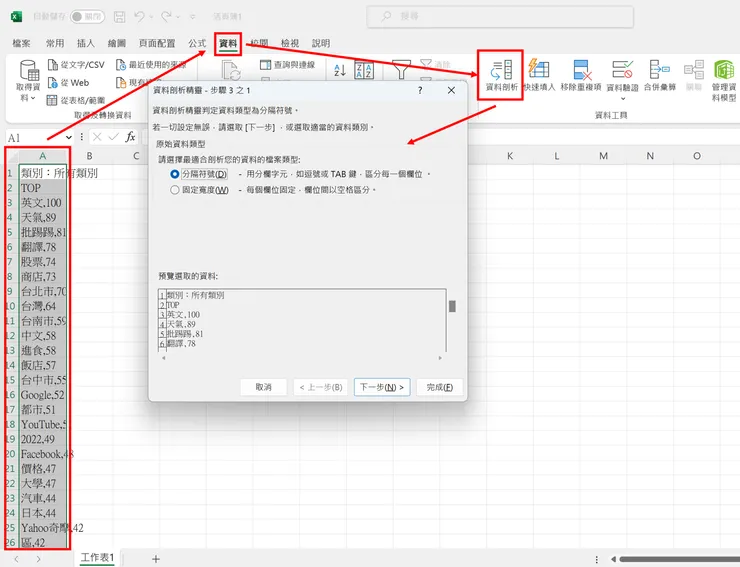Open 最近使用的來源 (Recent Sources)
The image size is (740, 567).
click(x=151, y=65)
